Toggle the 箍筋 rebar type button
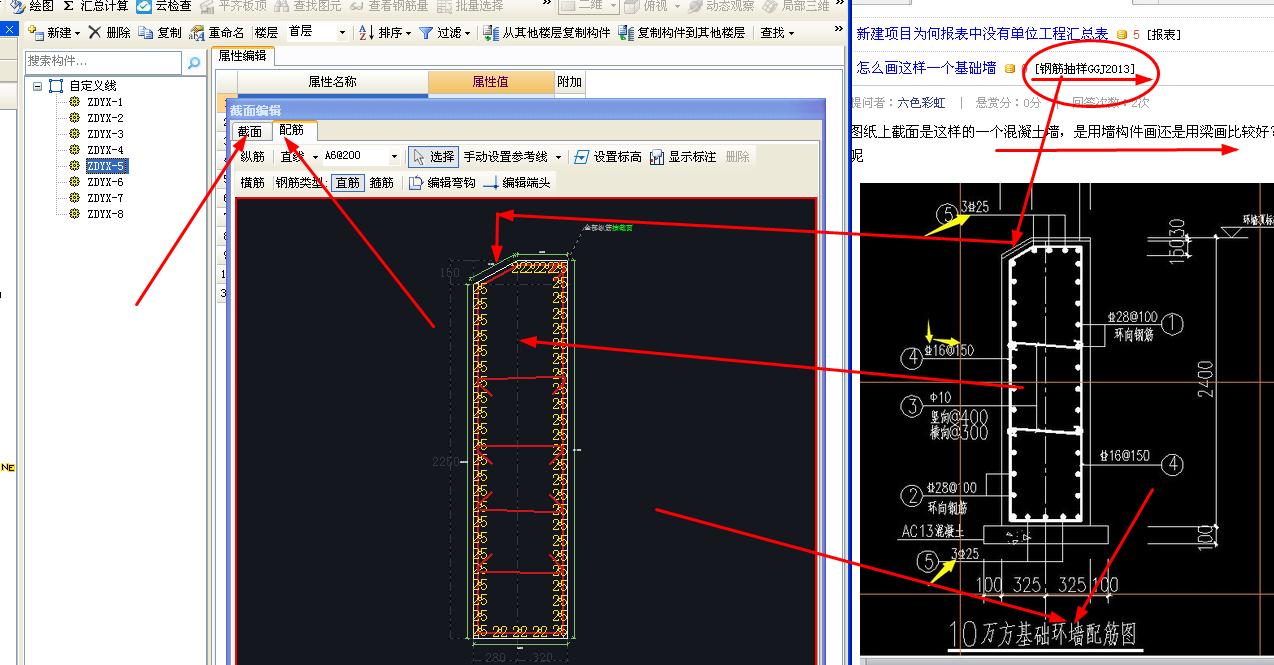This screenshot has width=1274, height=665. coord(382,183)
